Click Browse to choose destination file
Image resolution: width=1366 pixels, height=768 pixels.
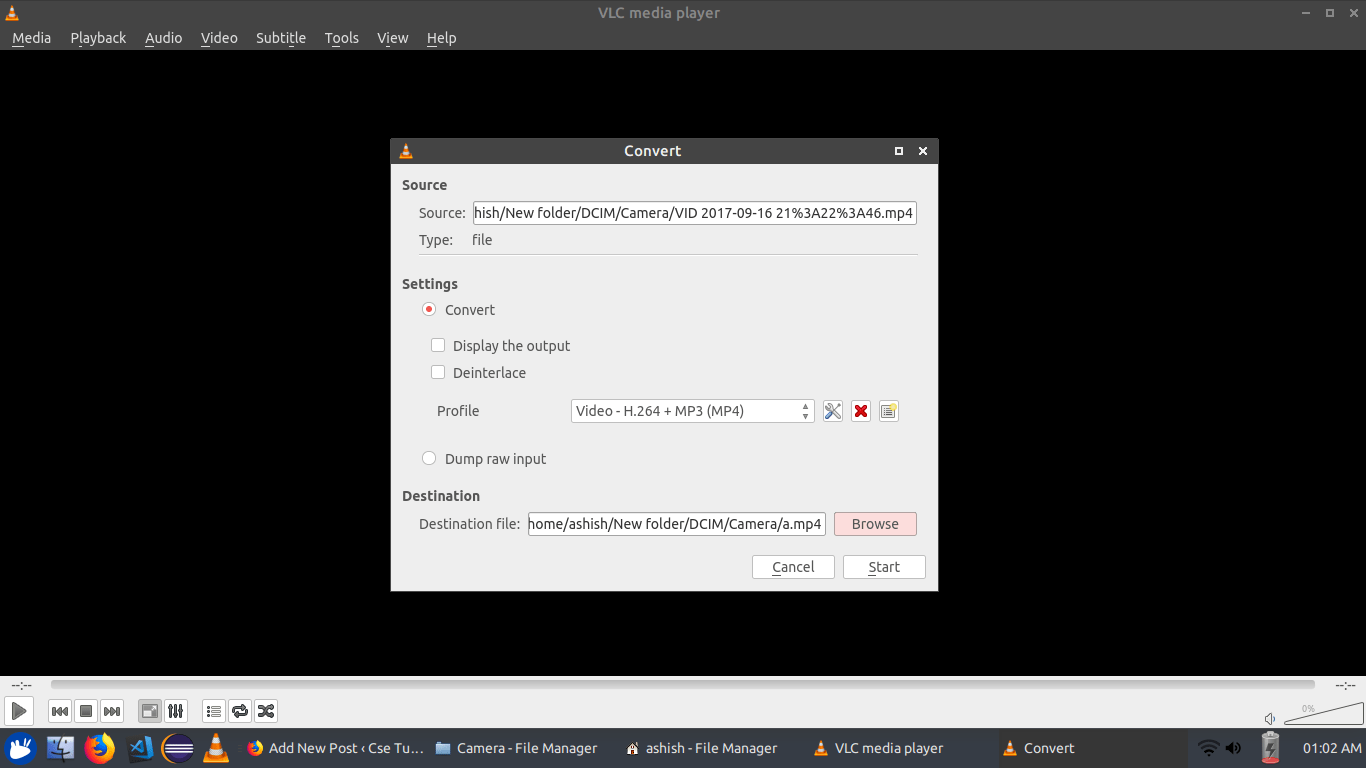coord(874,523)
